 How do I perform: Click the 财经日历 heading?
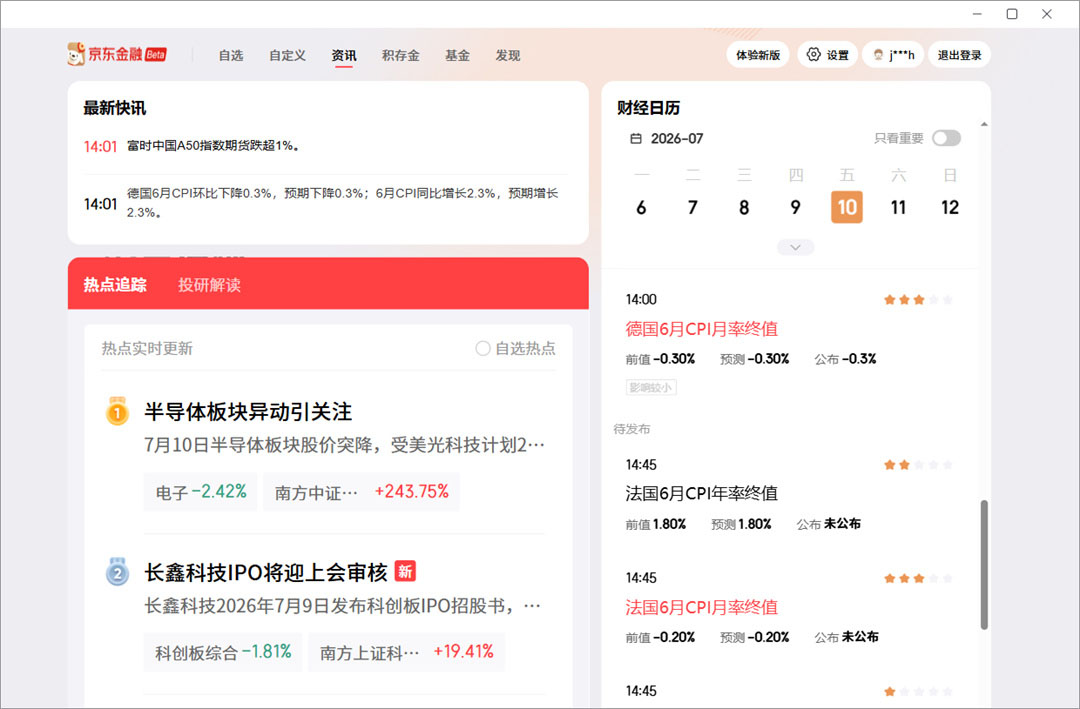pyautogui.click(x=648, y=108)
